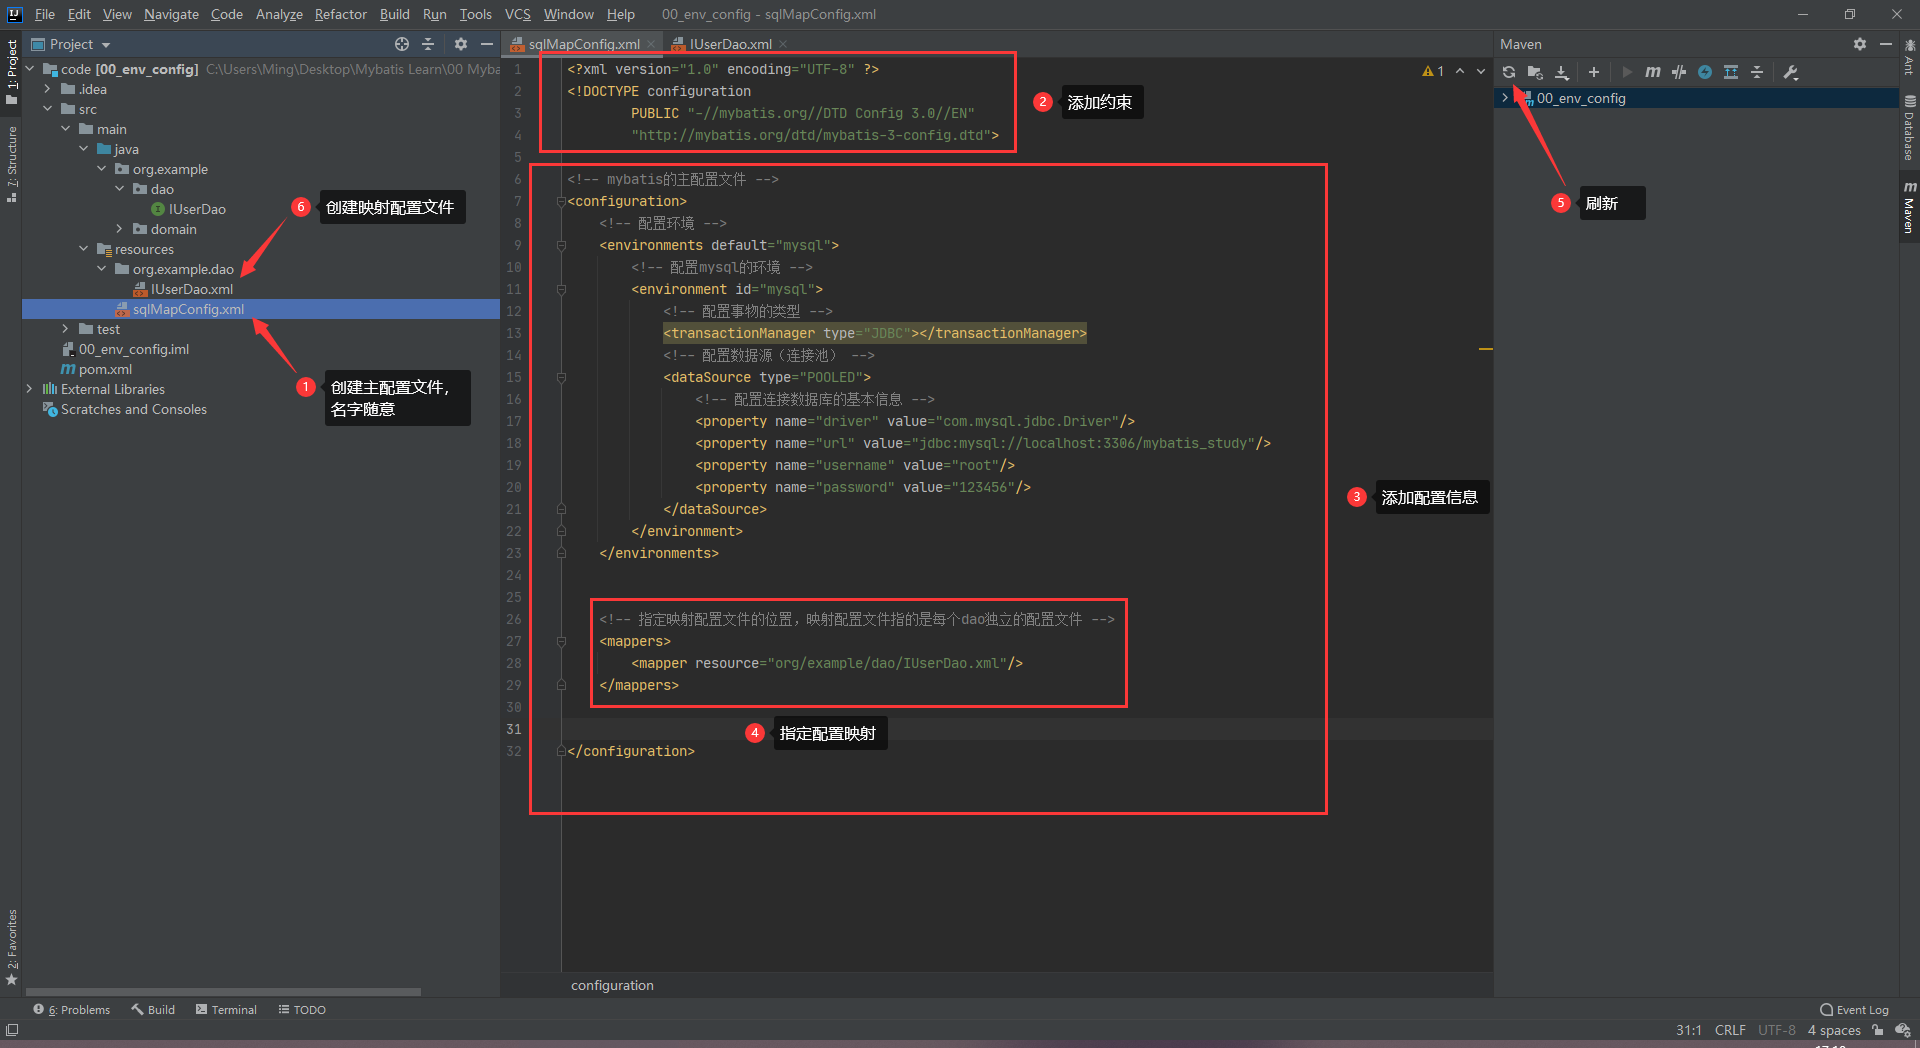
Task: Open the Terminal tool window
Action: click(x=227, y=1010)
